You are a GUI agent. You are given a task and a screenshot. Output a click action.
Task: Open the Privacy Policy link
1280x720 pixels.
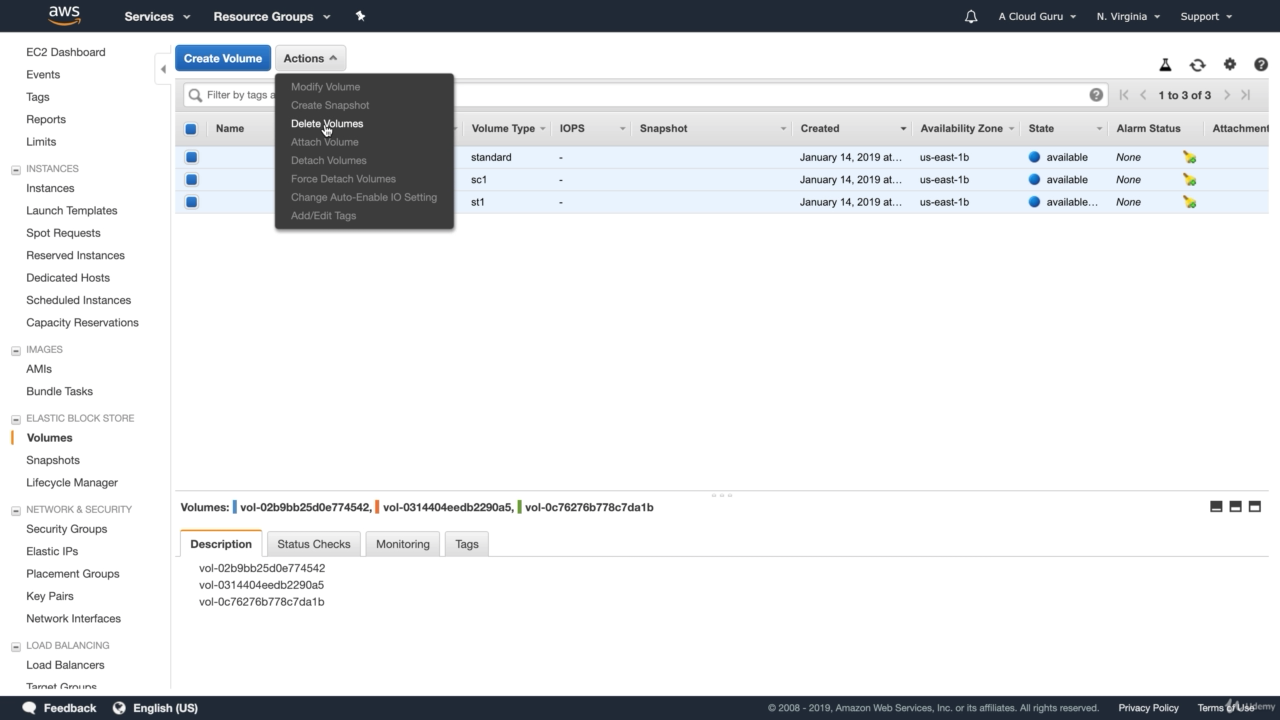1148,707
